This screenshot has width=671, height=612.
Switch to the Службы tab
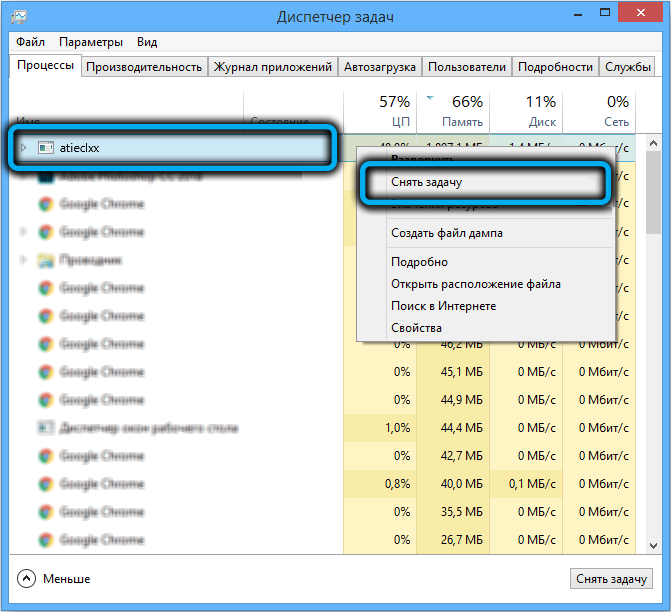coord(628,67)
